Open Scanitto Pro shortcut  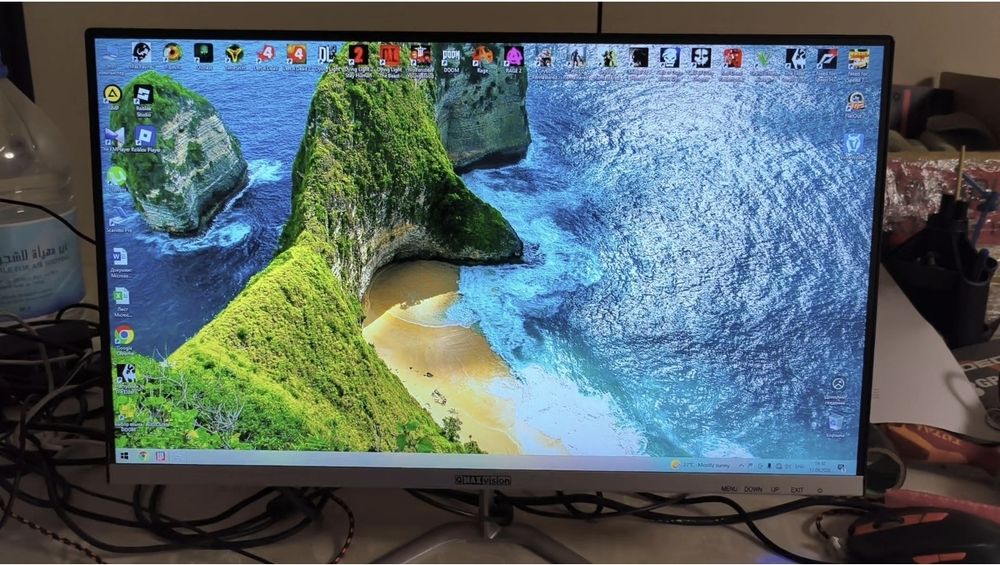point(119,222)
